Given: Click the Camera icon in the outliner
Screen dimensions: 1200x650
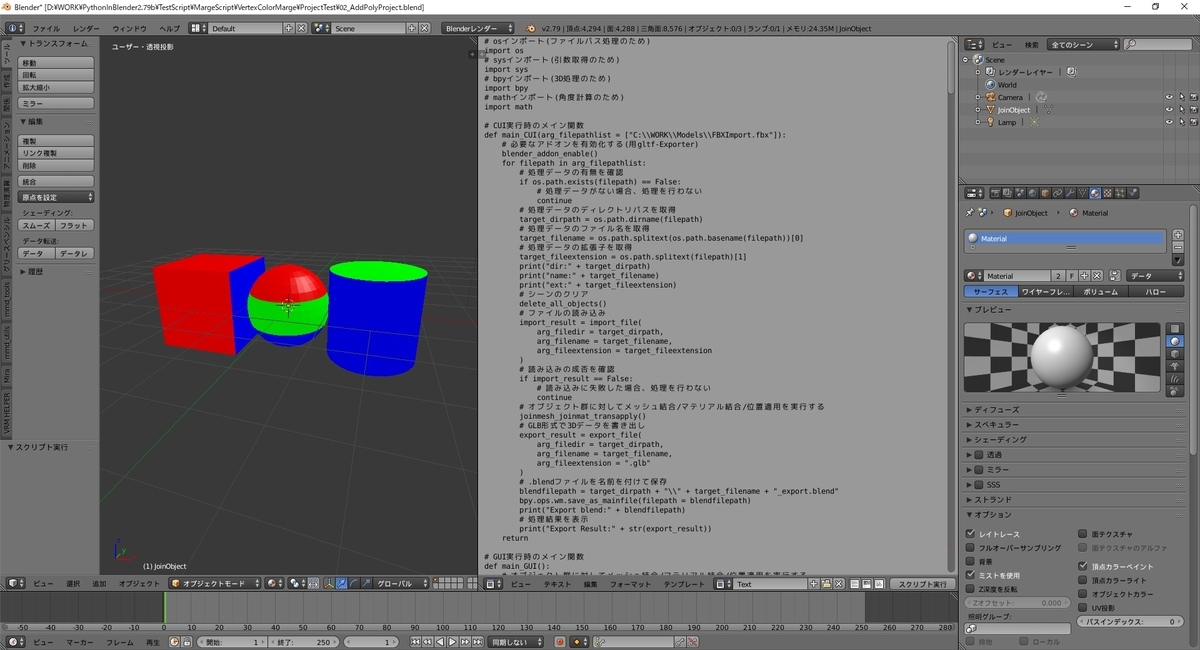Looking at the screenshot, I should (990, 97).
